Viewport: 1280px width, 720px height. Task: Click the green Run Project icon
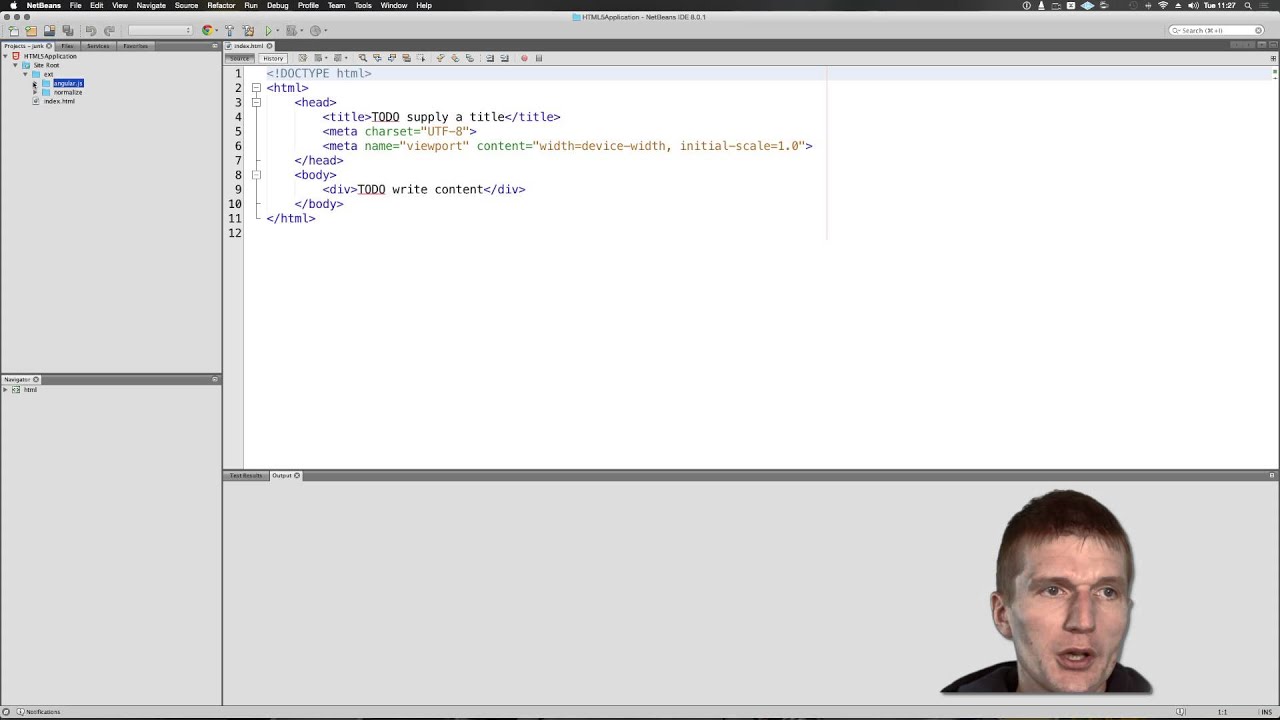point(268,31)
